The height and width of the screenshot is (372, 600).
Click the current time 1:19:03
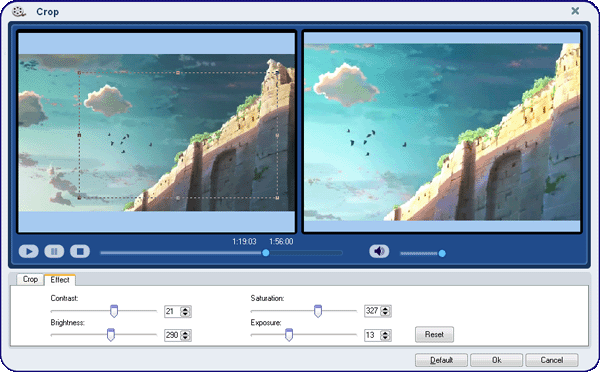point(244,241)
